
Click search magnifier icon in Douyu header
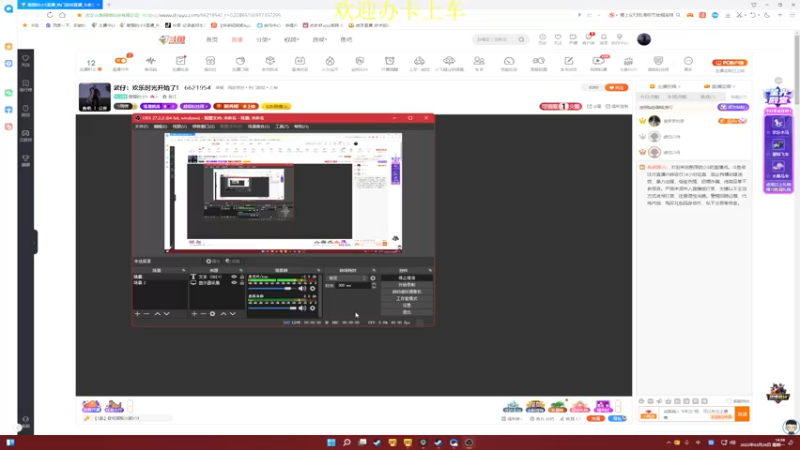coord(521,39)
